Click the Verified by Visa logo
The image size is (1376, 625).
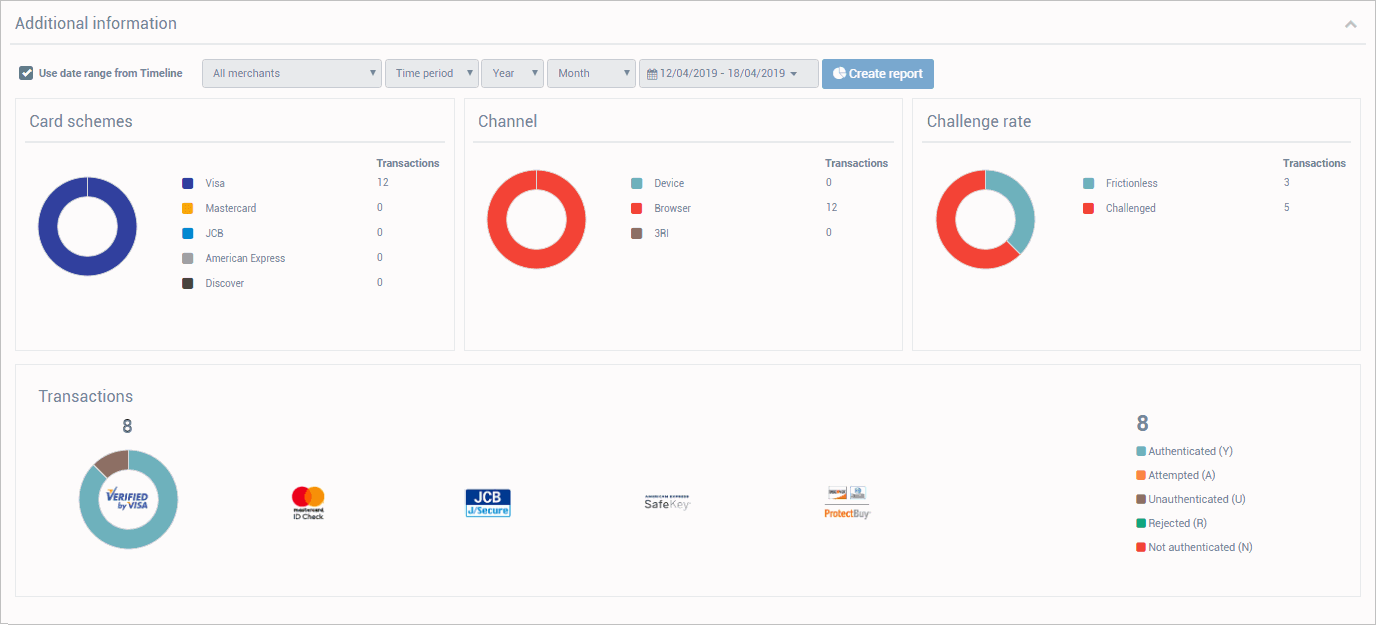128,499
